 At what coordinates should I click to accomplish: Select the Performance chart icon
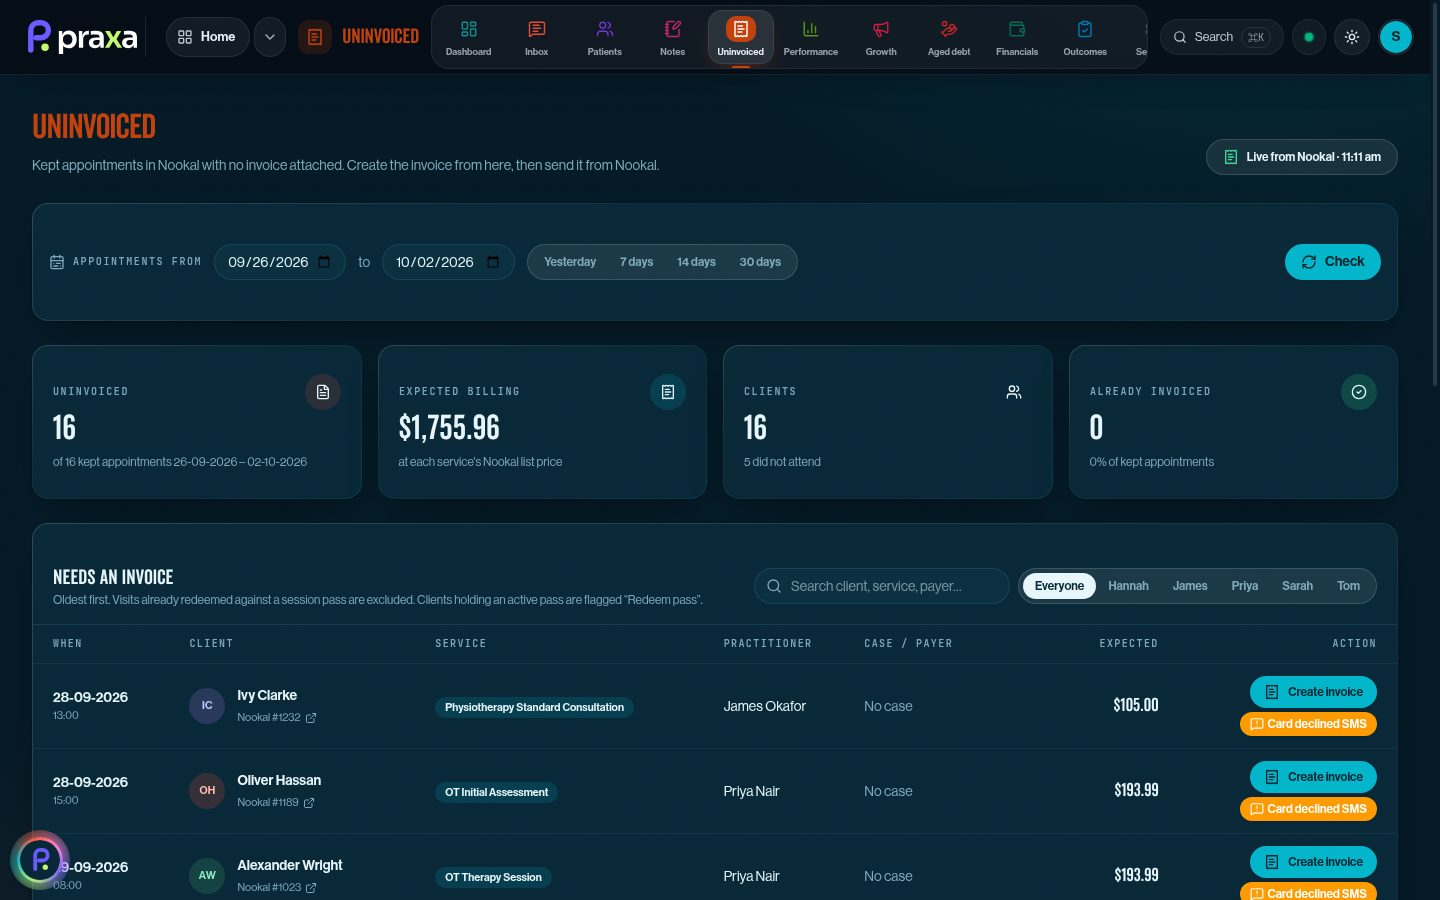coord(810,37)
